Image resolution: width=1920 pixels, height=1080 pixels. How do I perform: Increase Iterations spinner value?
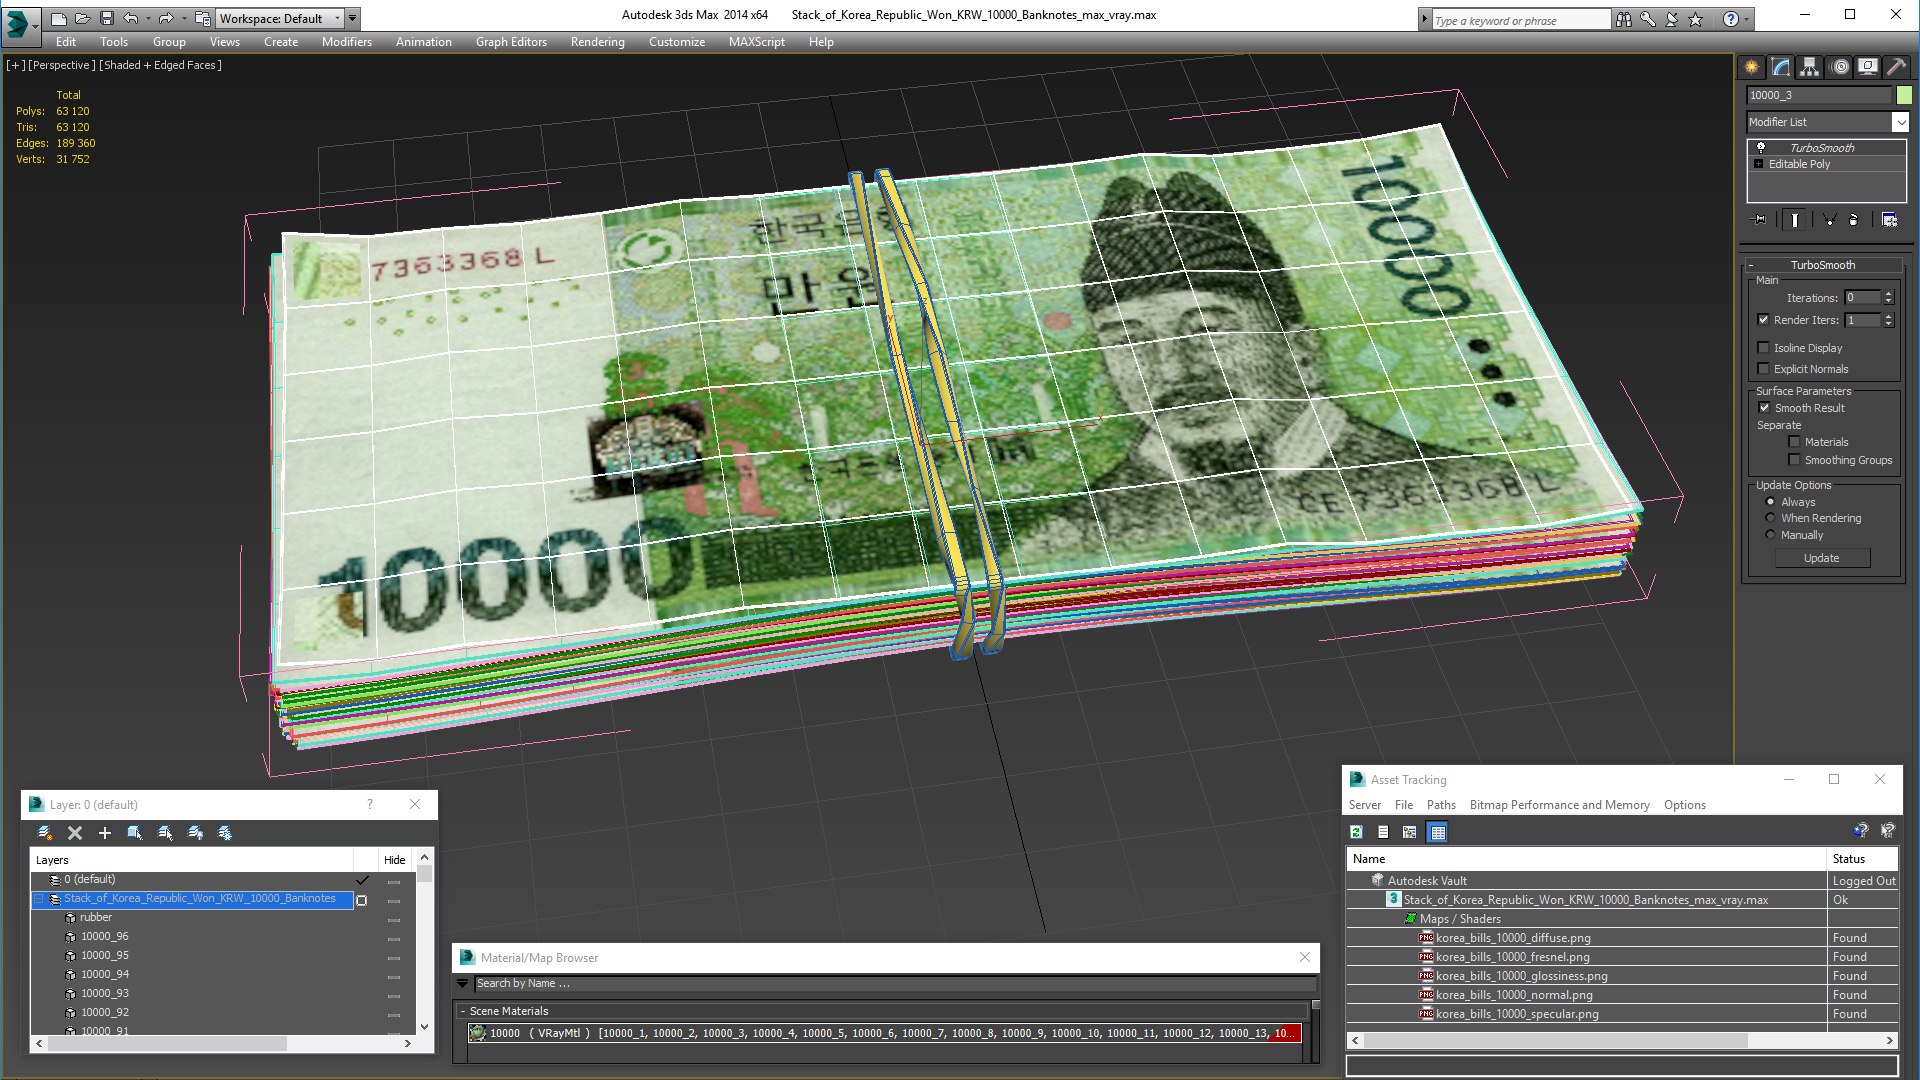pos(1888,294)
